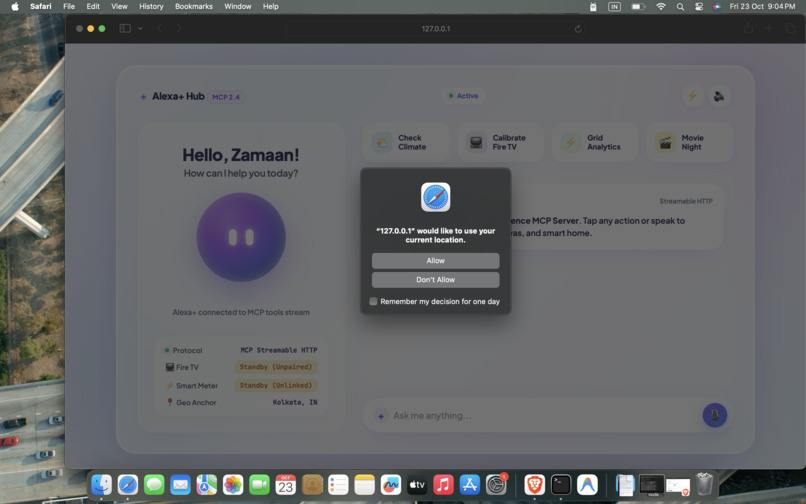
Task: Open Freeform from the Dock
Action: coord(391,484)
